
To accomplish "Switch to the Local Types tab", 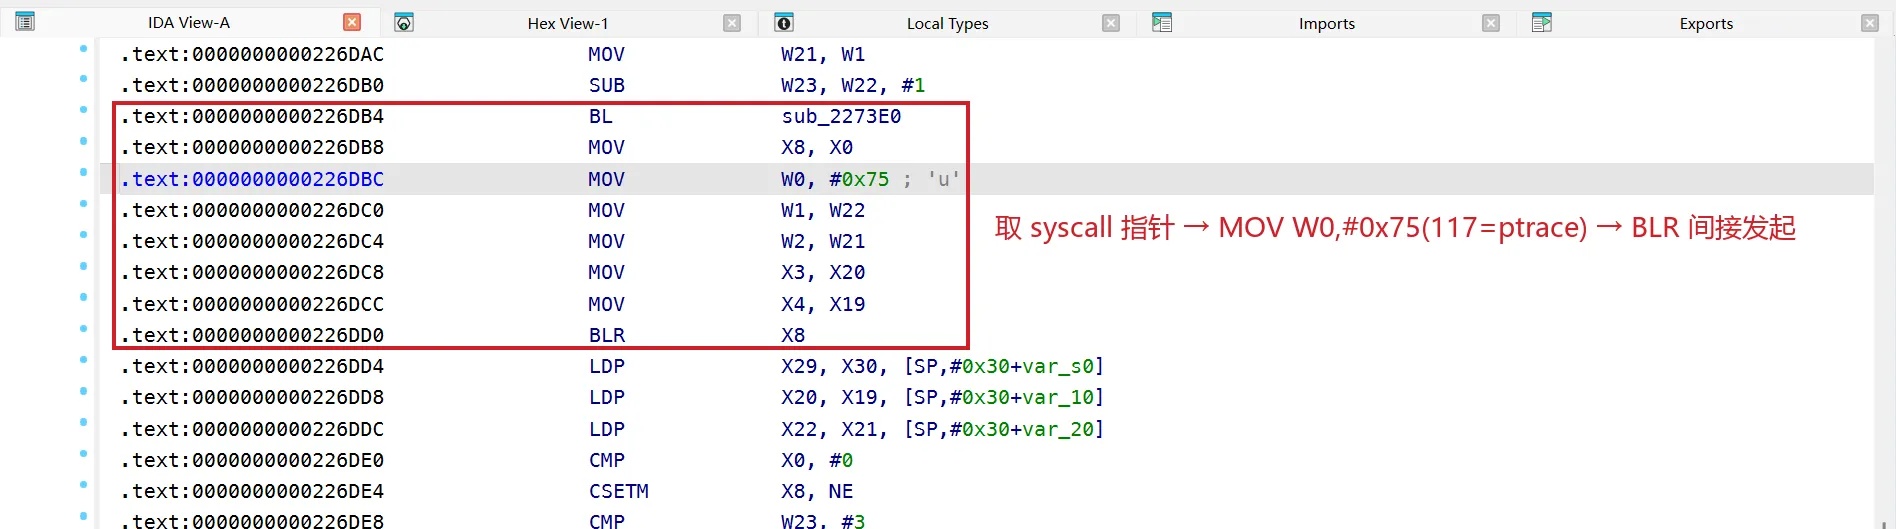I will (947, 23).
